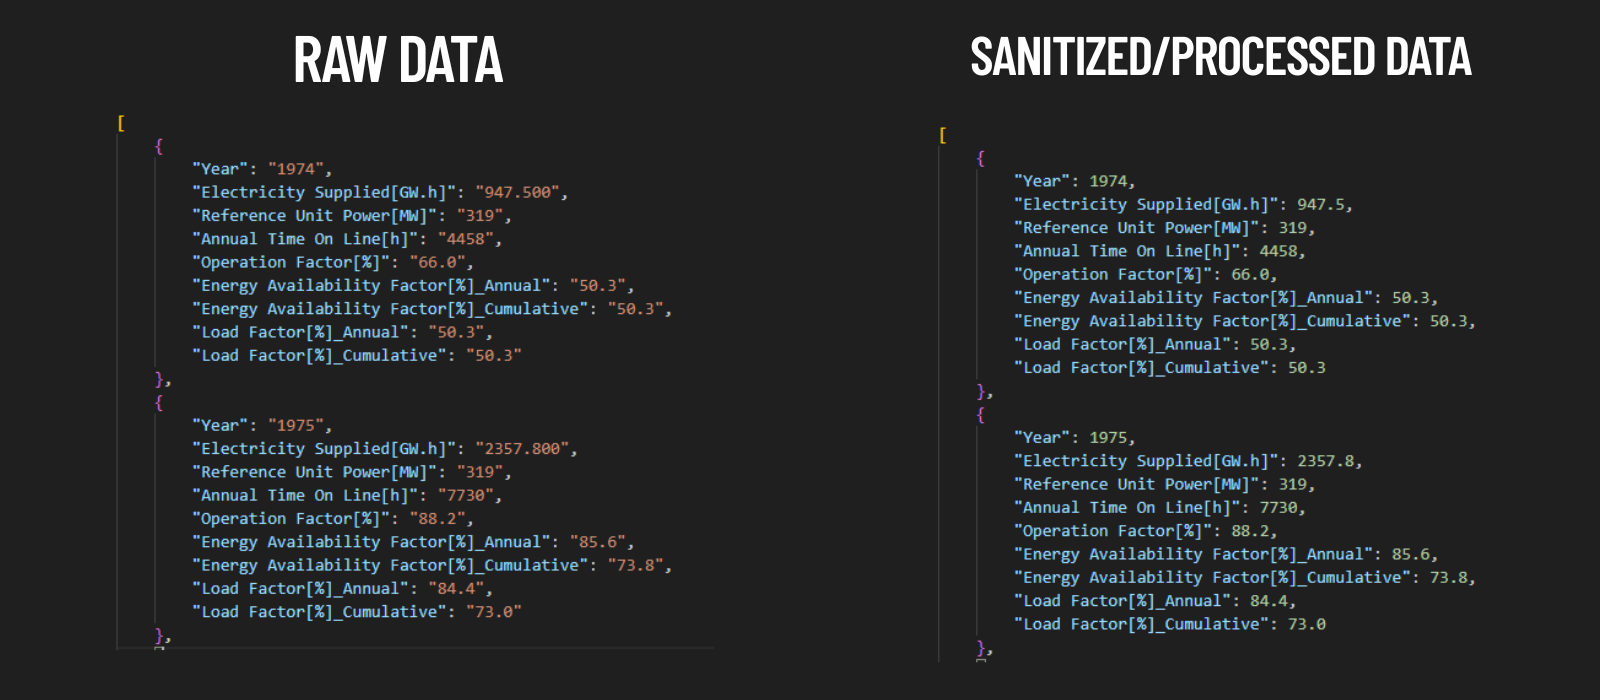Click the raw "1974" year string value
1600x700 pixels.
pos(295,169)
